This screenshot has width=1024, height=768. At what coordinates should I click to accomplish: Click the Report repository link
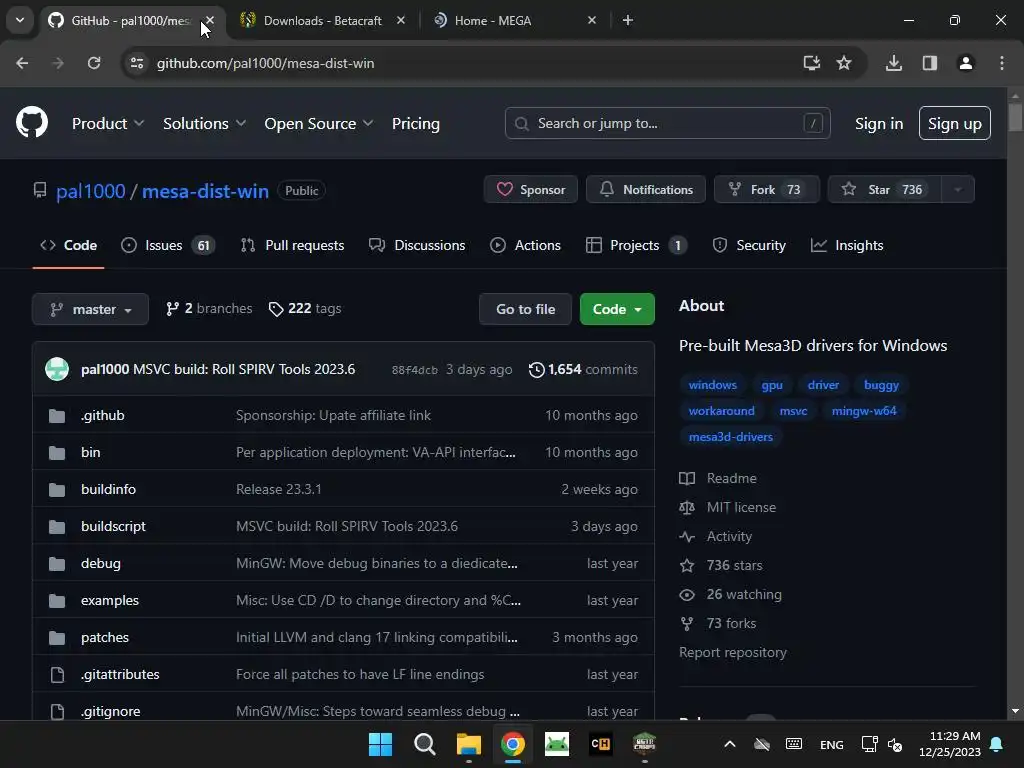tap(733, 652)
